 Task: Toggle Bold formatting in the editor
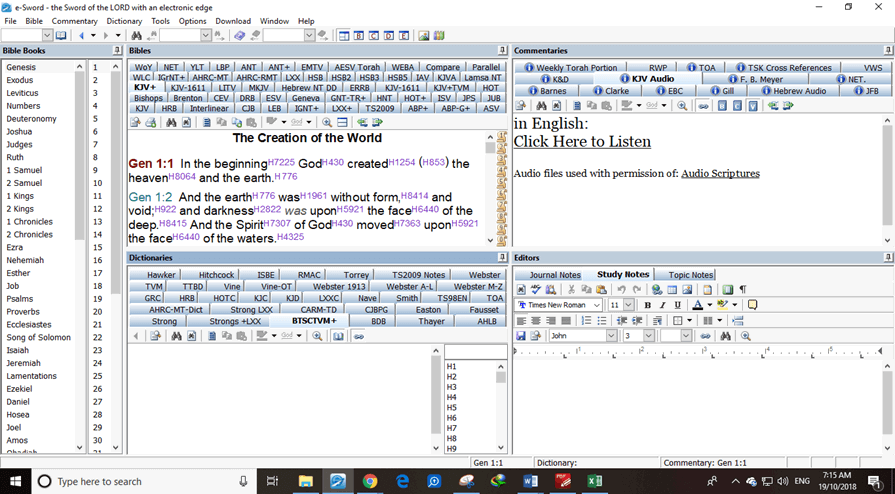point(647,305)
